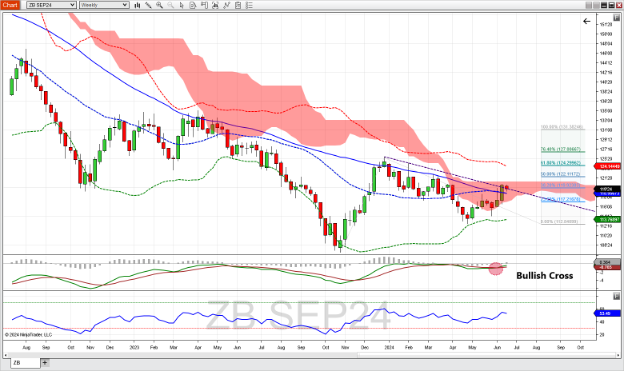Open the chart Properties list icon
This screenshot has height=372, width=624.
click(x=249, y=5)
